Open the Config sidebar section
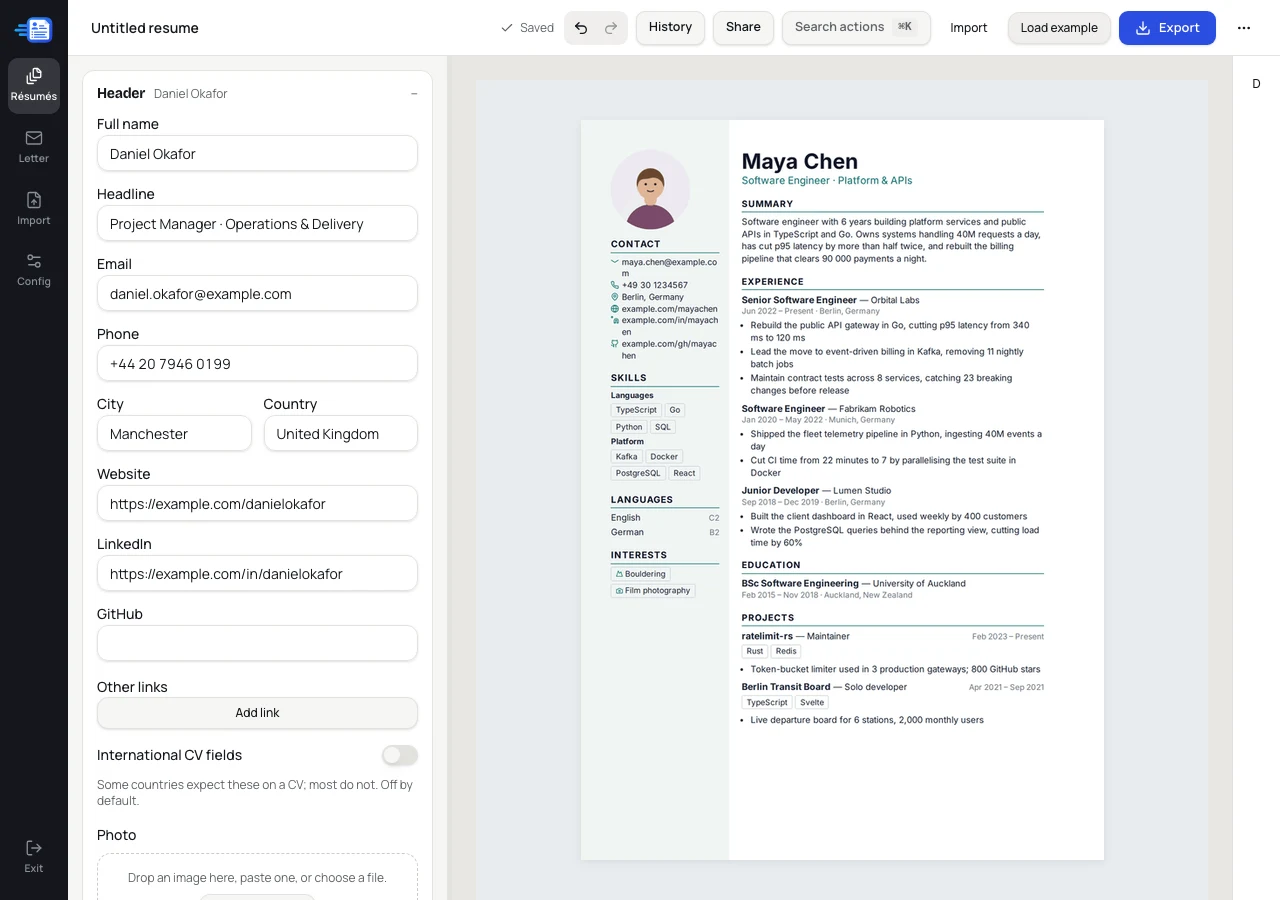Image resolution: width=1280 pixels, height=900 pixels. point(34,270)
